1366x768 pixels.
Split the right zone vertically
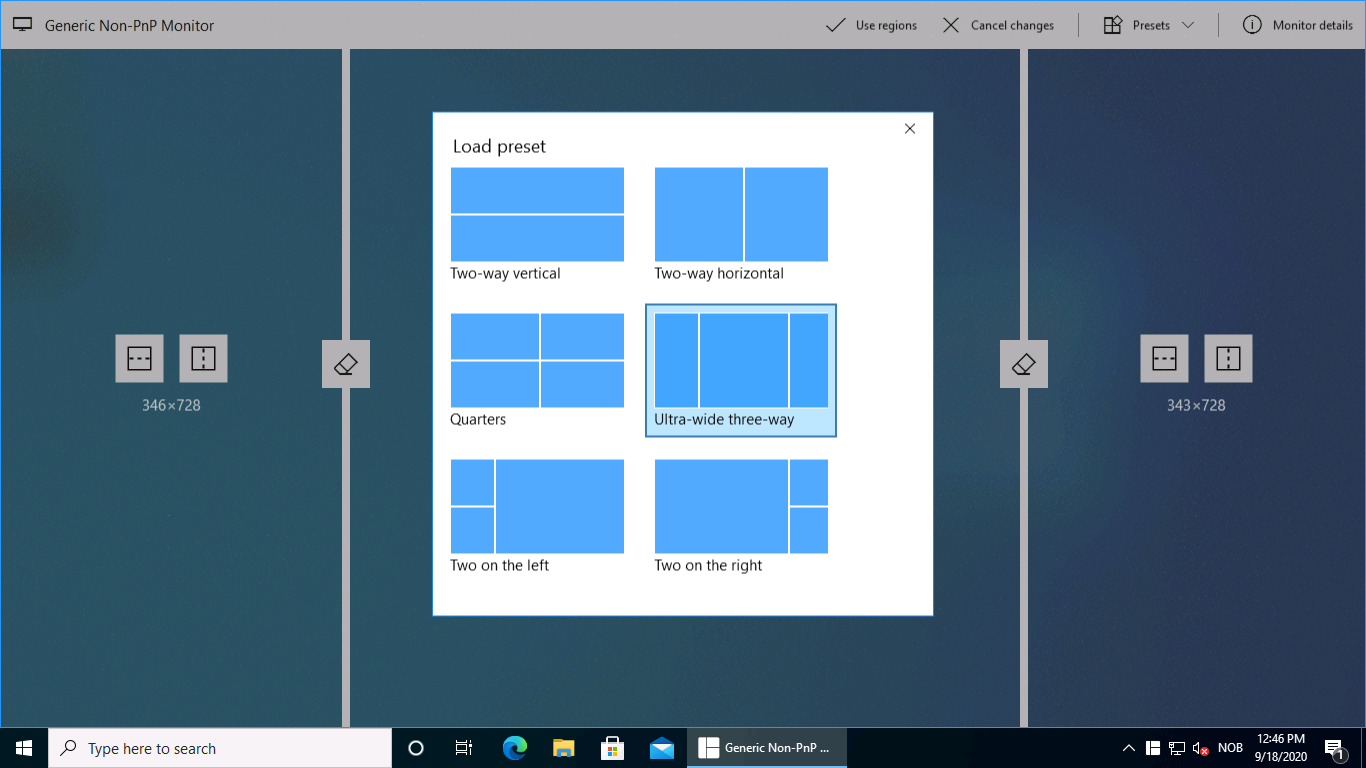pos(1228,358)
